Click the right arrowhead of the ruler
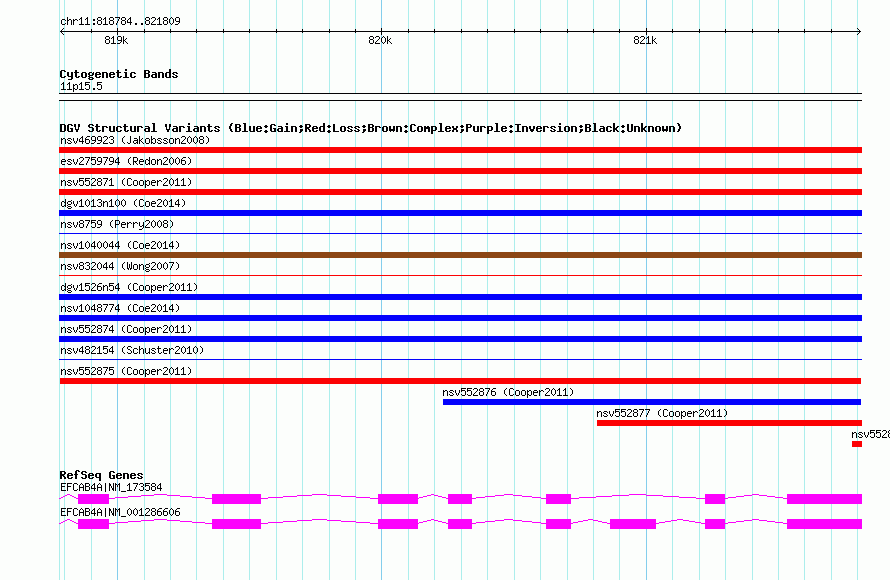 click(859, 31)
